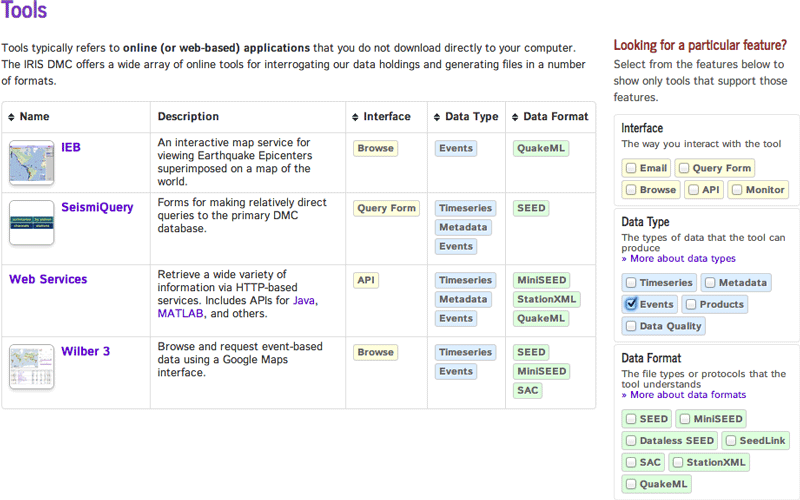The image size is (800, 500).
Task: Check the Dataless SEED format filter
Action: (631, 440)
